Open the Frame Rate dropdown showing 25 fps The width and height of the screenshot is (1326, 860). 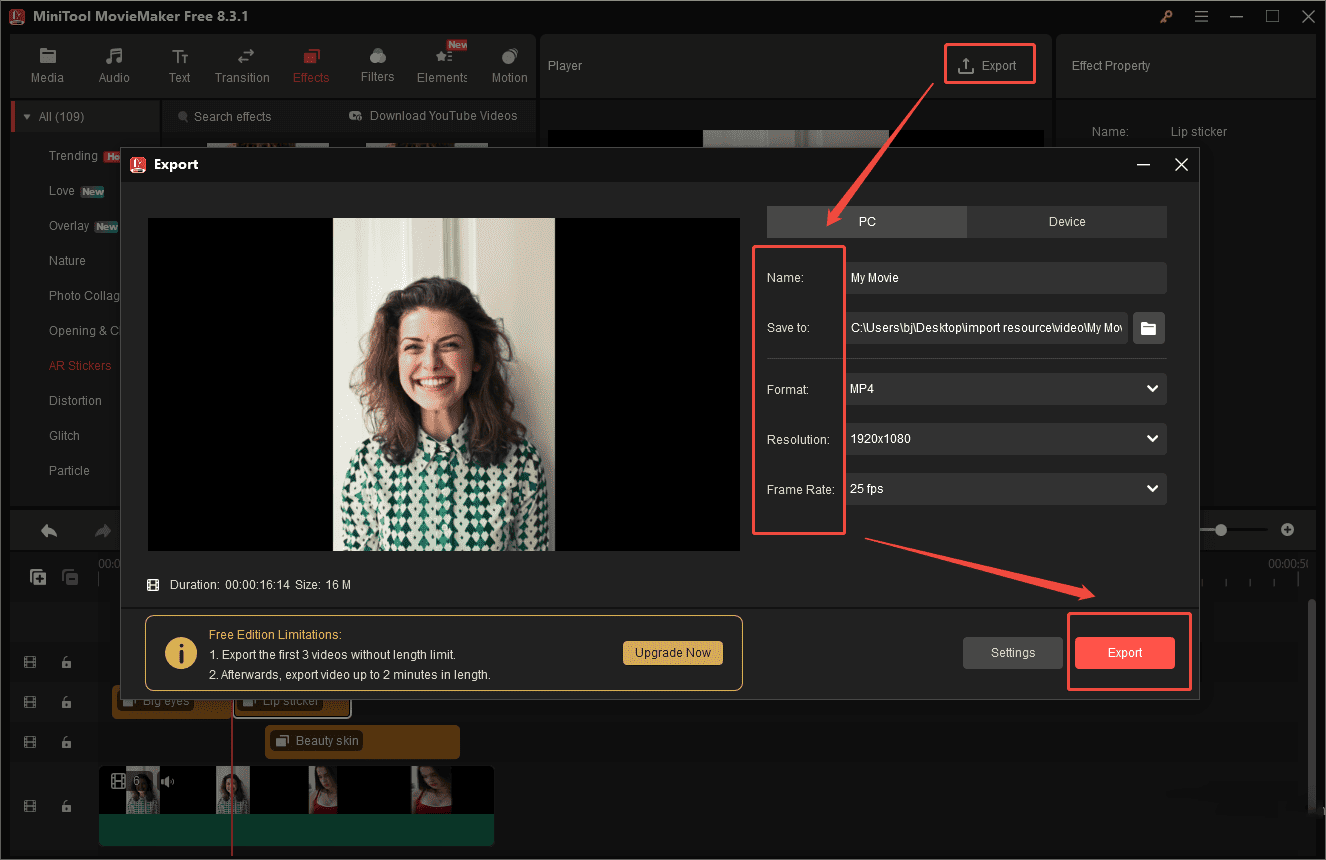[1005, 489]
